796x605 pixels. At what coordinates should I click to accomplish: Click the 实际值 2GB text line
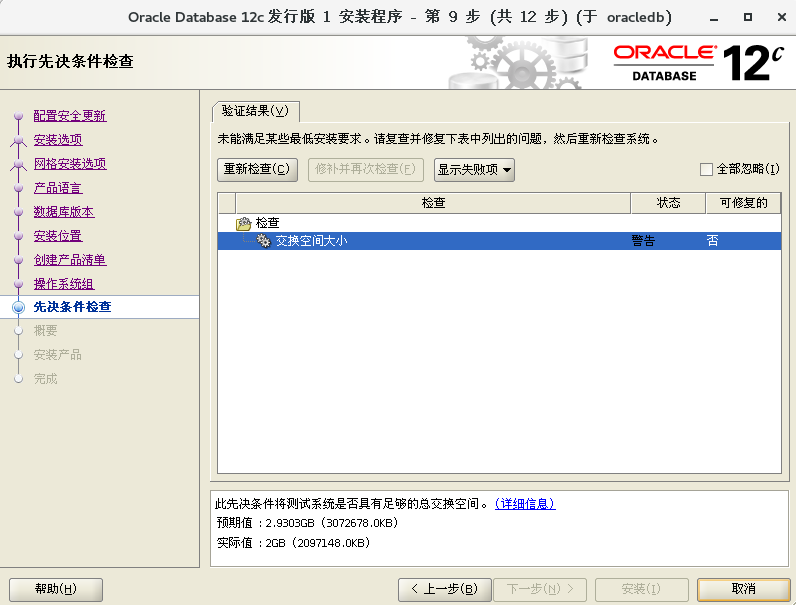[x=293, y=543]
